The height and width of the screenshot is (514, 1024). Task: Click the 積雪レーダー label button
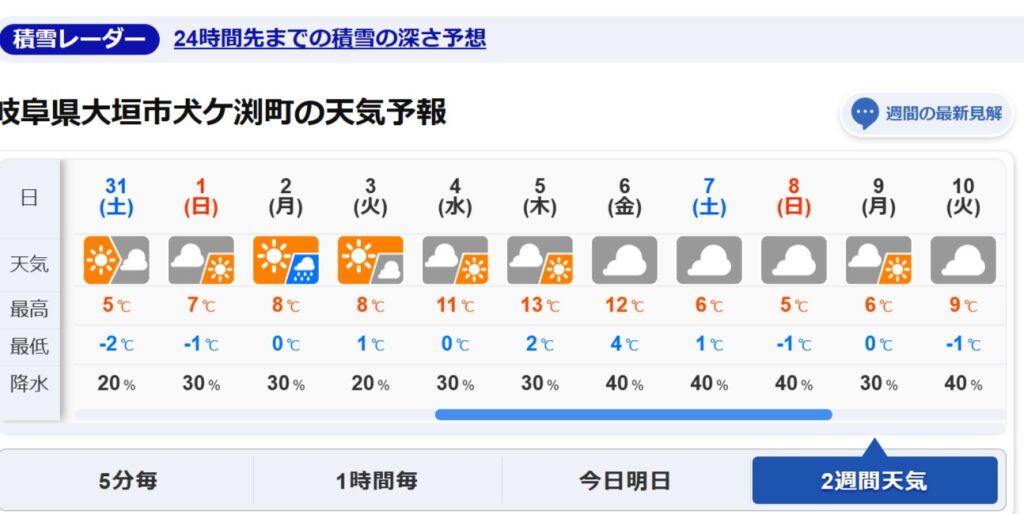coord(80,39)
